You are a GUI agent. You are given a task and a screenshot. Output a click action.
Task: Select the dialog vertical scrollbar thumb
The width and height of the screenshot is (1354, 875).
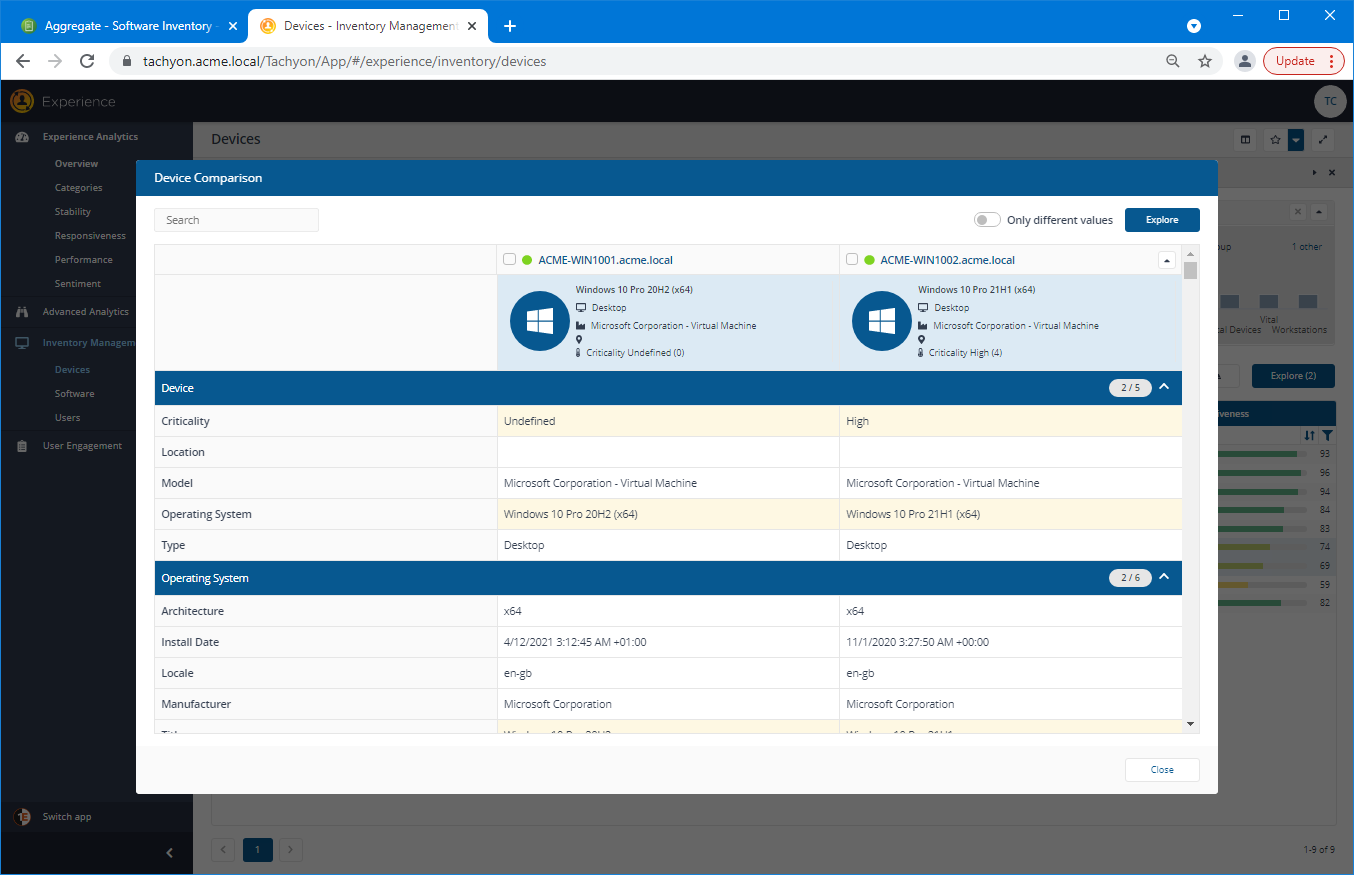click(x=1190, y=270)
